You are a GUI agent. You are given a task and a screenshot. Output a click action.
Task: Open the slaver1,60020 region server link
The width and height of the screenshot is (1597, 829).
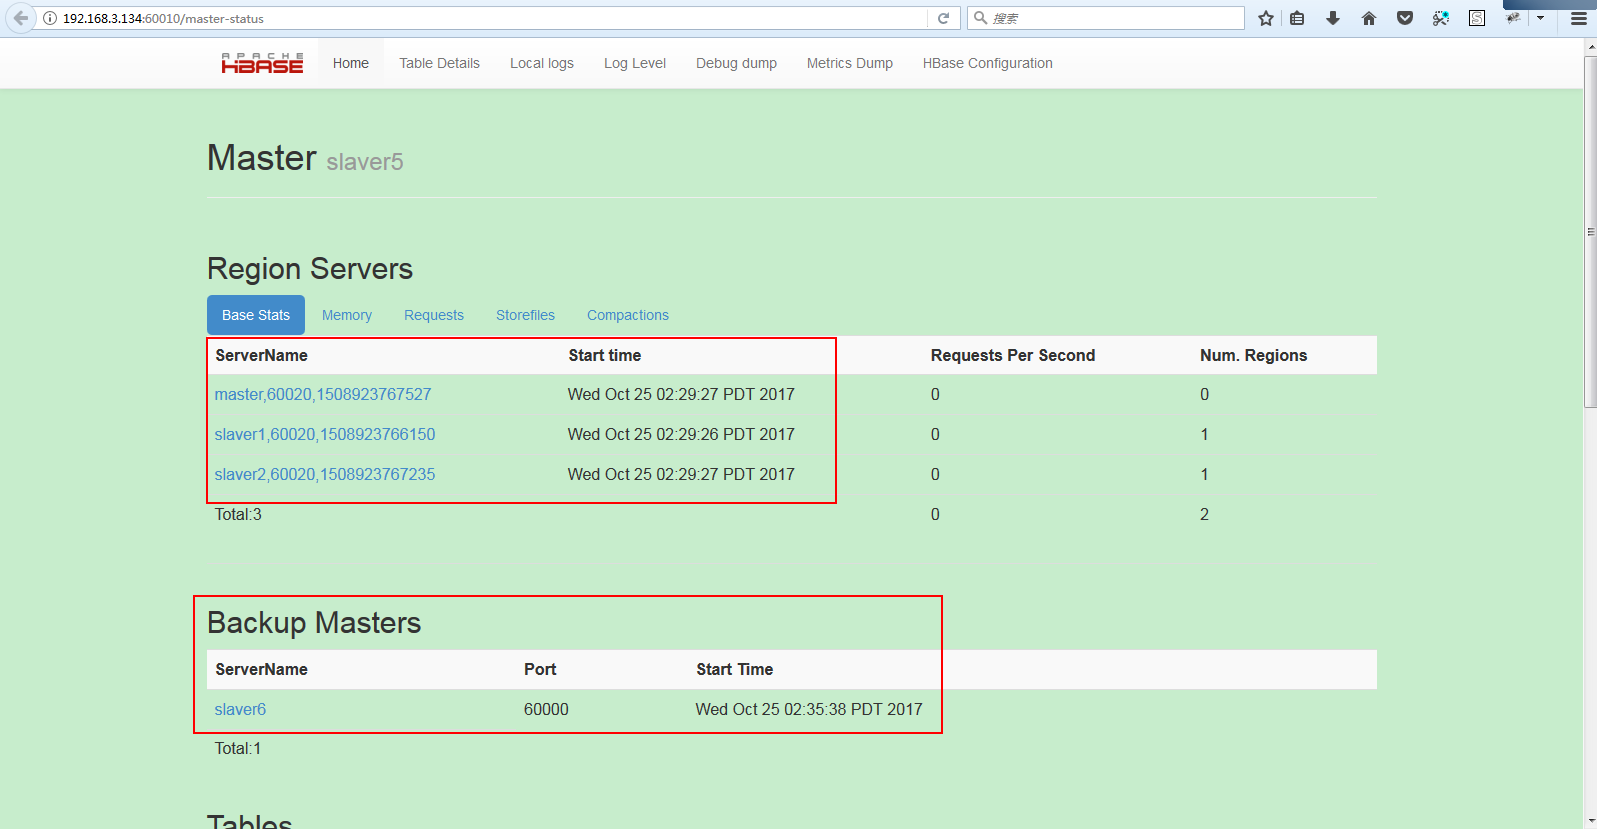point(325,434)
